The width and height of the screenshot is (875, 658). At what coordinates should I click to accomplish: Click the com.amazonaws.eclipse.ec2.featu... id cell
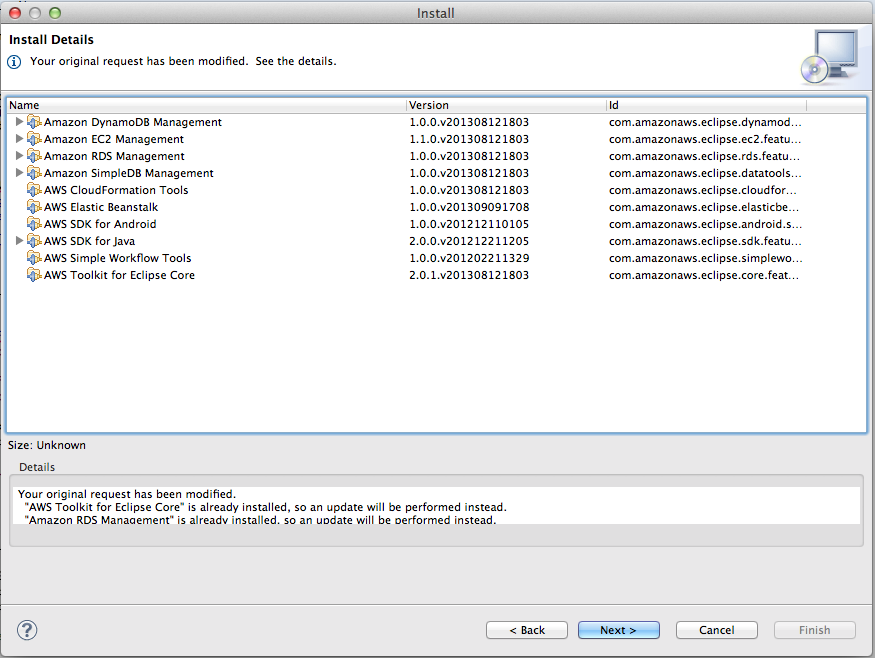pos(705,139)
